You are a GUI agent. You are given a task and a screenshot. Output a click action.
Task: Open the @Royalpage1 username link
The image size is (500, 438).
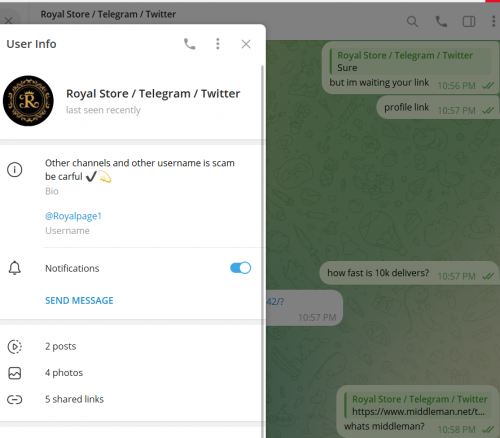[x=73, y=216]
